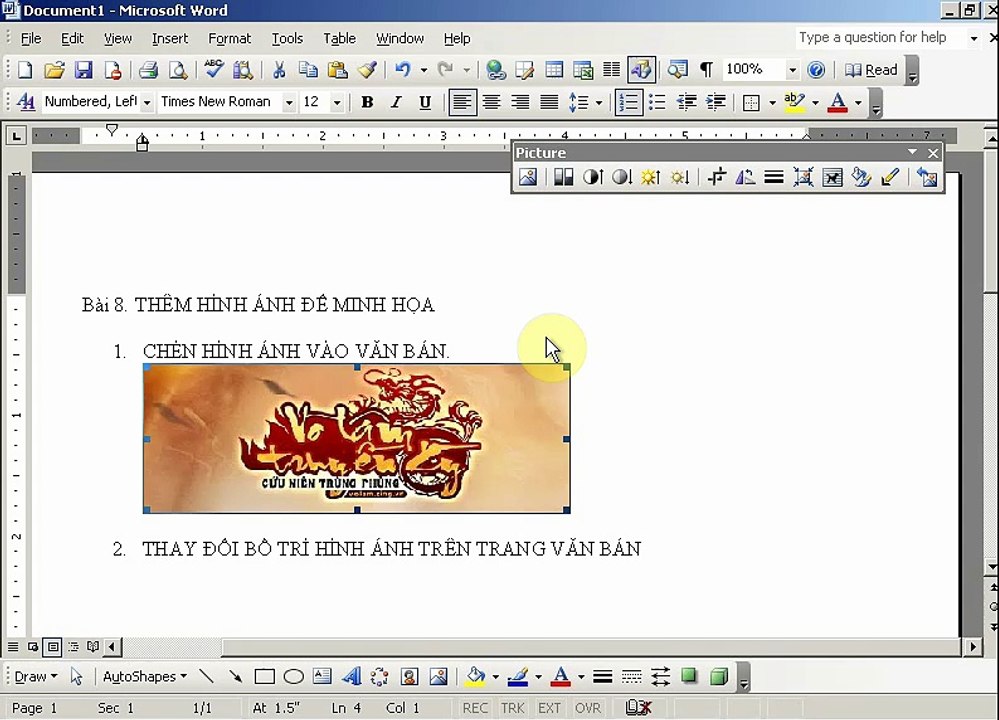Viewport: 999px width, 720px height.
Task: Toggle numbered list formatting
Action: point(628,102)
